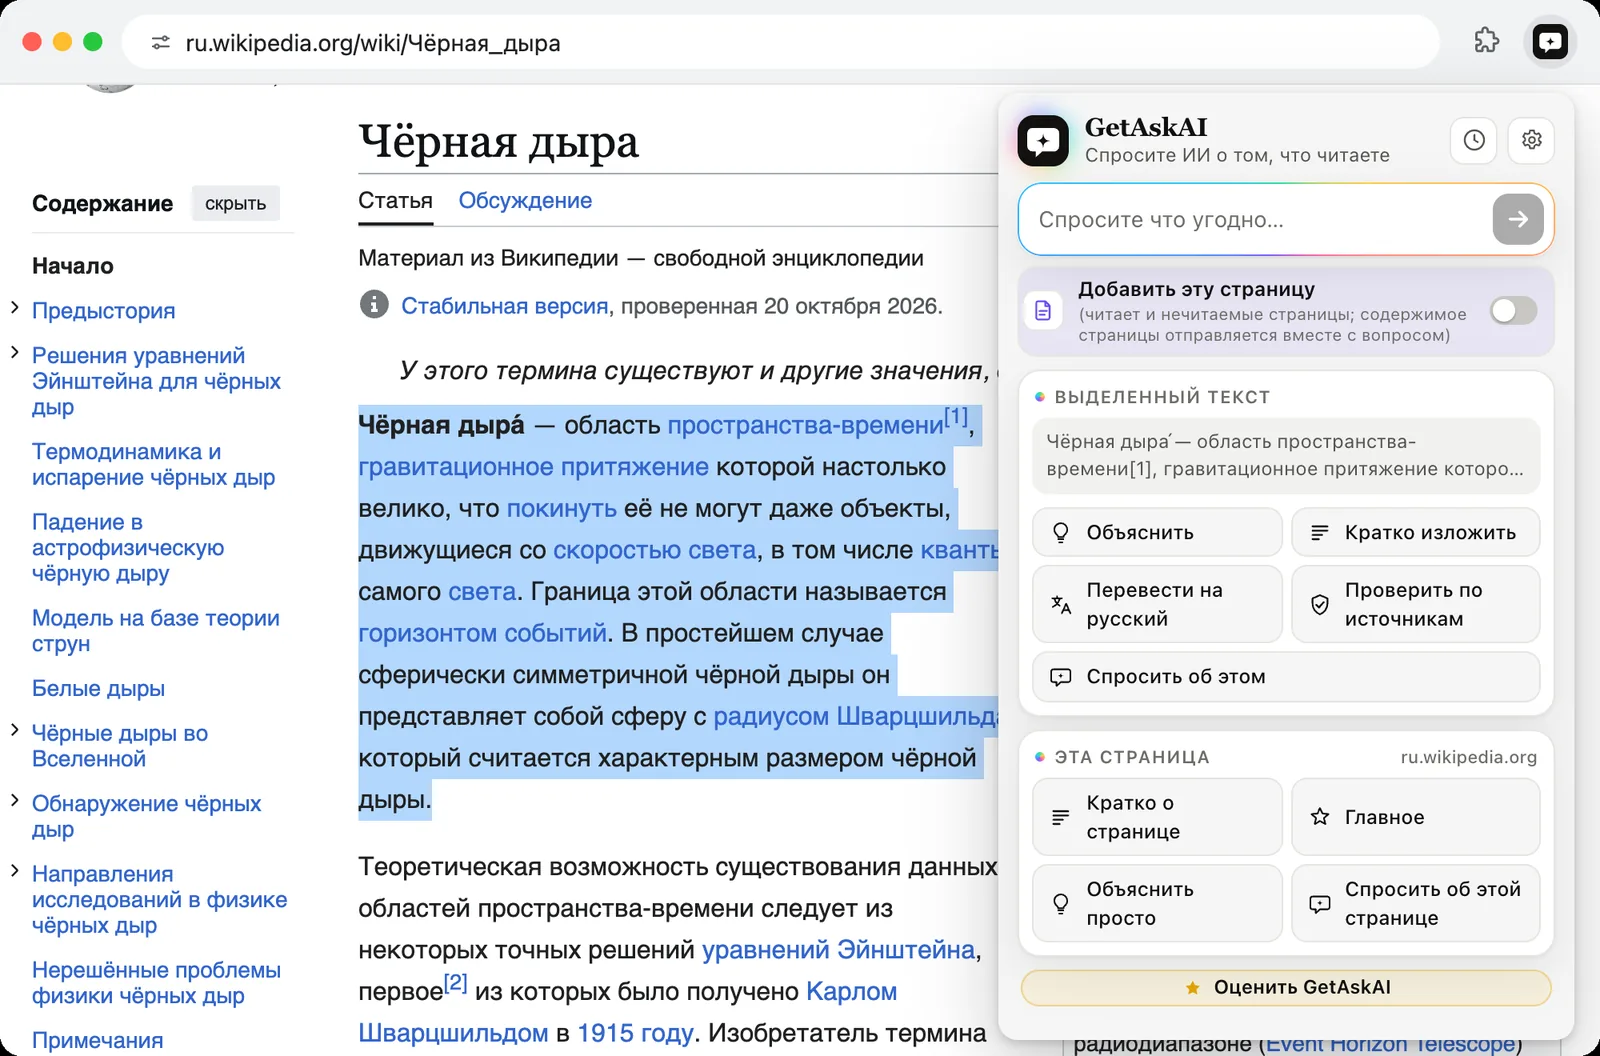The height and width of the screenshot is (1056, 1600).
Task: Click Кратко о странице button
Action: pyautogui.click(x=1157, y=817)
